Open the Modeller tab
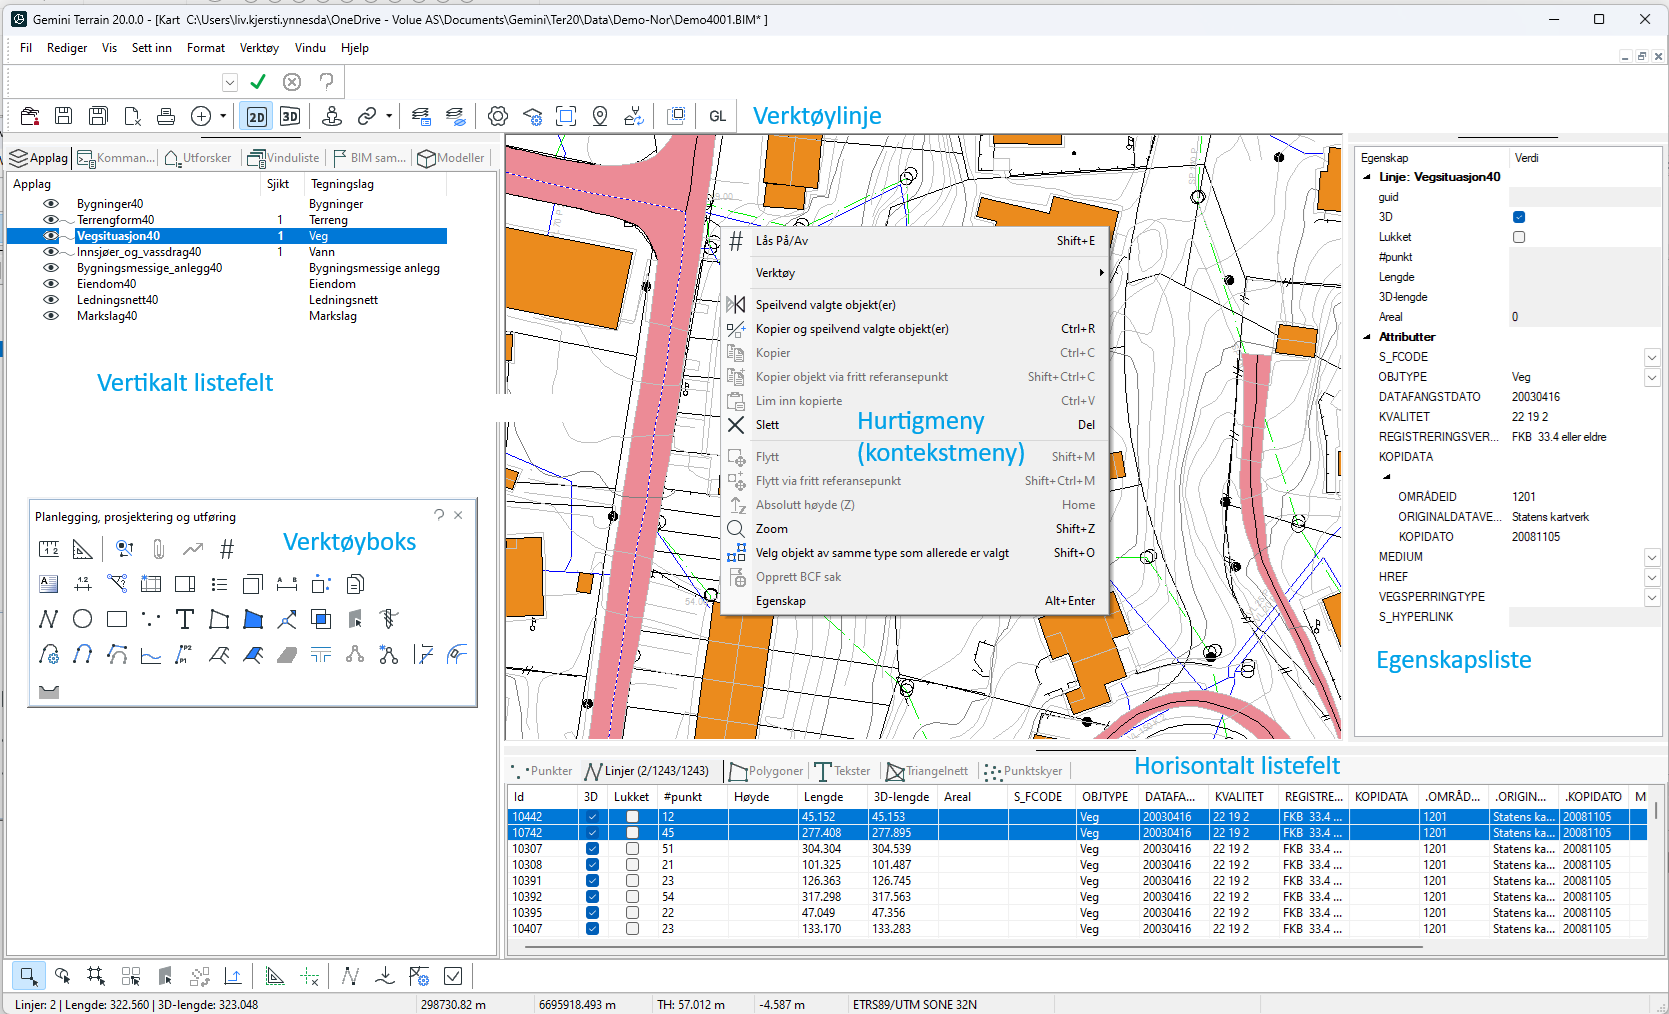1669x1014 pixels. [451, 158]
